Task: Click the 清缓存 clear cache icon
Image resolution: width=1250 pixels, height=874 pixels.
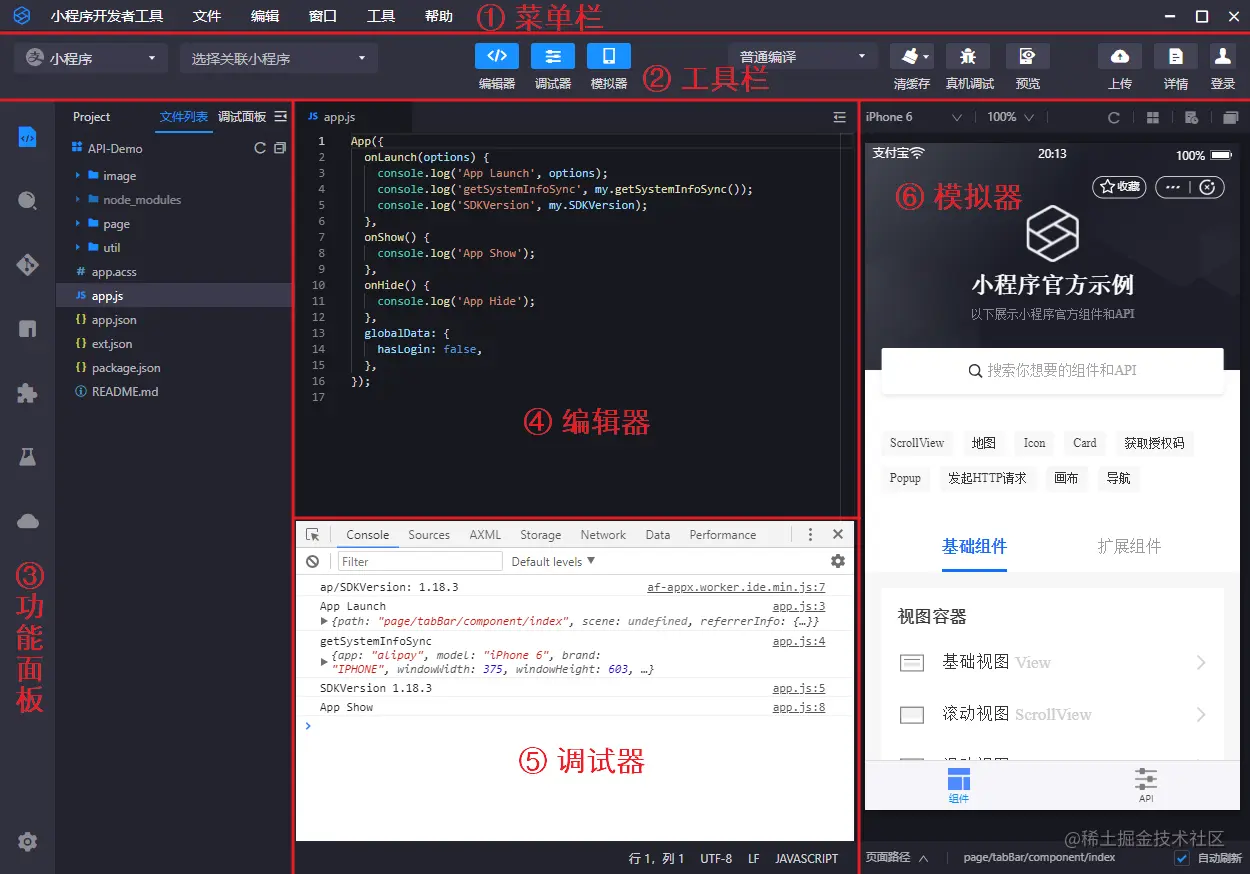Action: (911, 56)
